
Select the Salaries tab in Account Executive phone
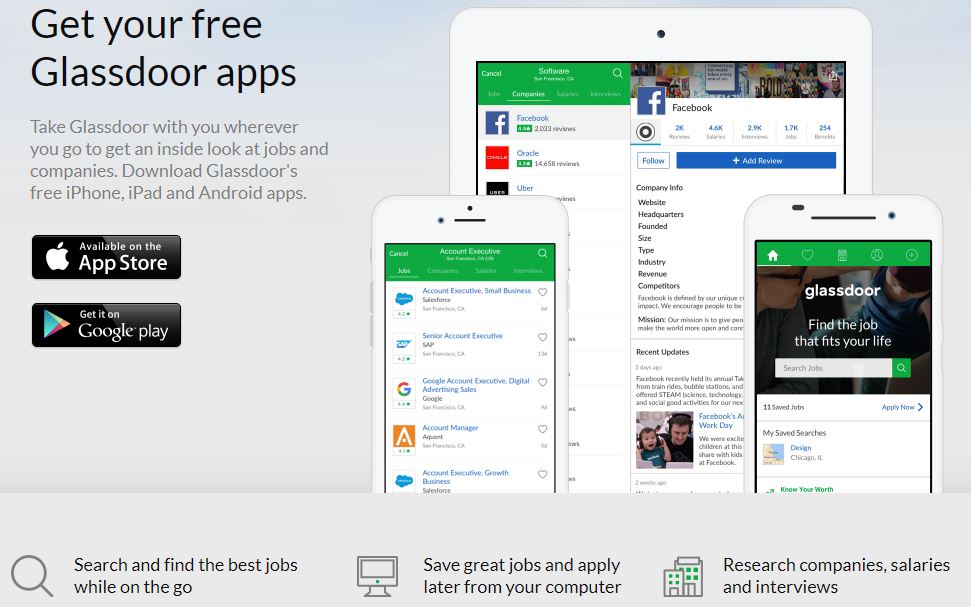point(486,271)
